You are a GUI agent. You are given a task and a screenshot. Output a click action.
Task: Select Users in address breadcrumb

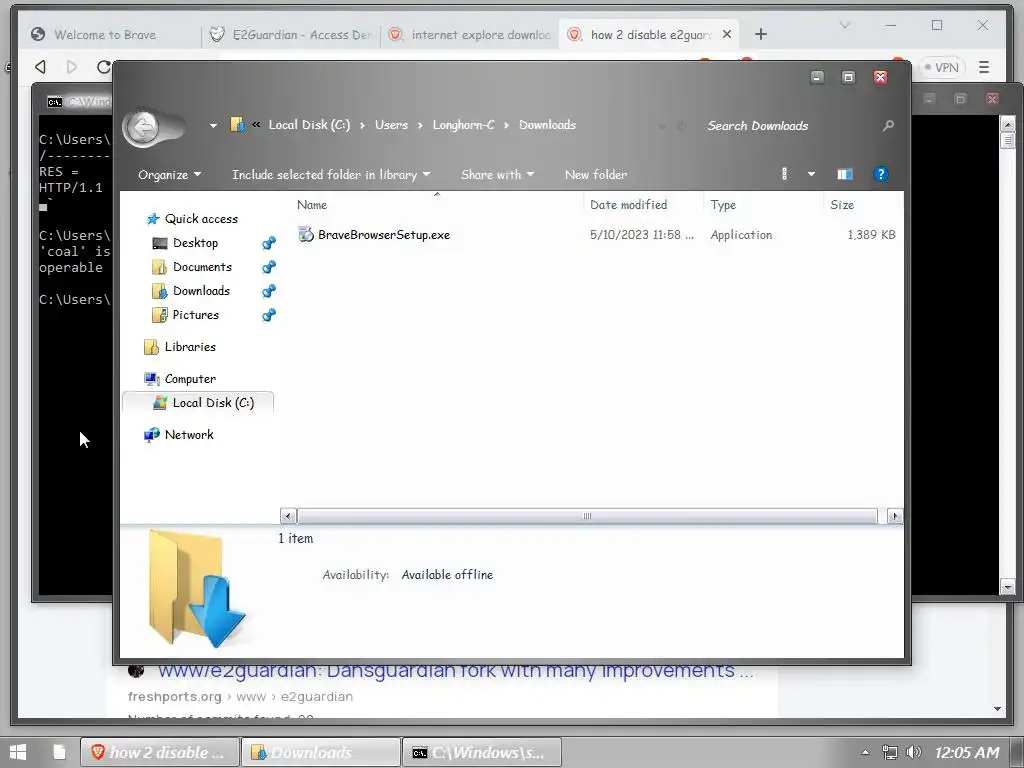pyautogui.click(x=391, y=125)
